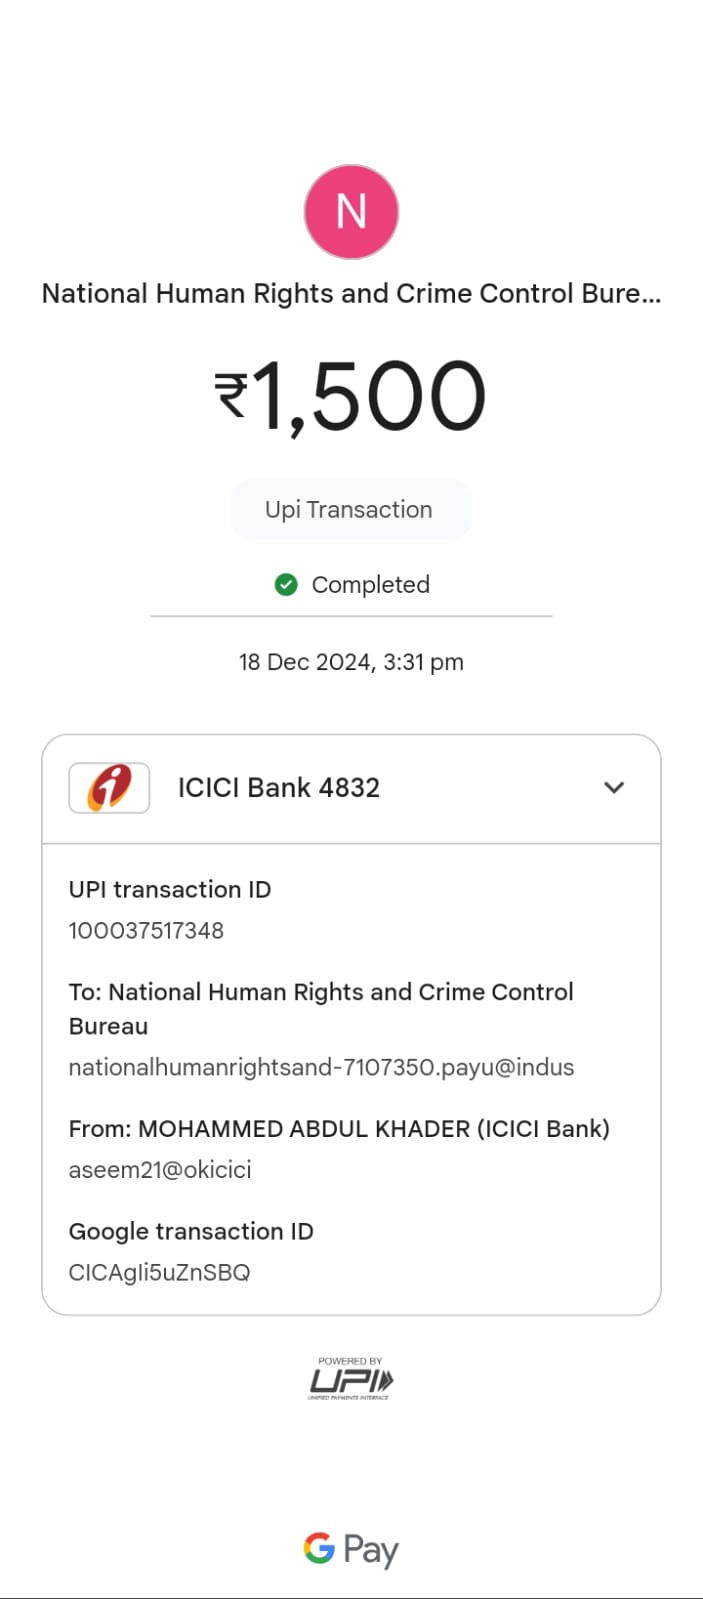Click the sender address aseem21@okicici
703x1599 pixels.
(x=160, y=1170)
